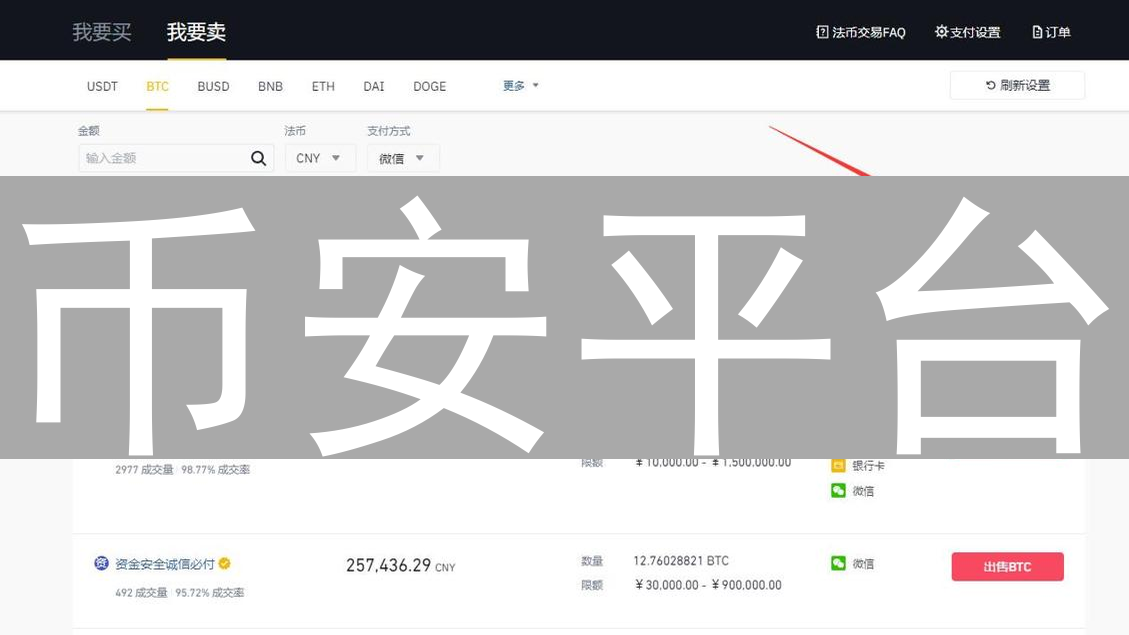
Task: Click WeChat icon below 银行卡
Action: pos(838,490)
